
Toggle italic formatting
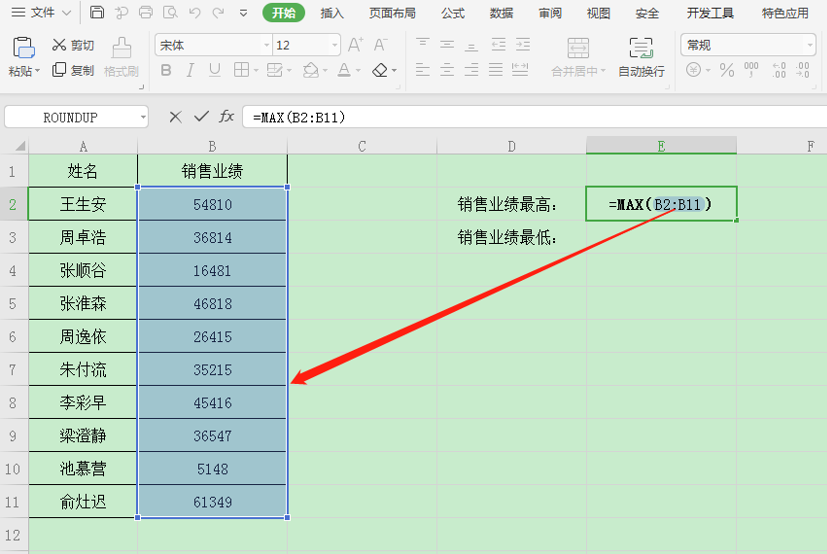point(190,70)
